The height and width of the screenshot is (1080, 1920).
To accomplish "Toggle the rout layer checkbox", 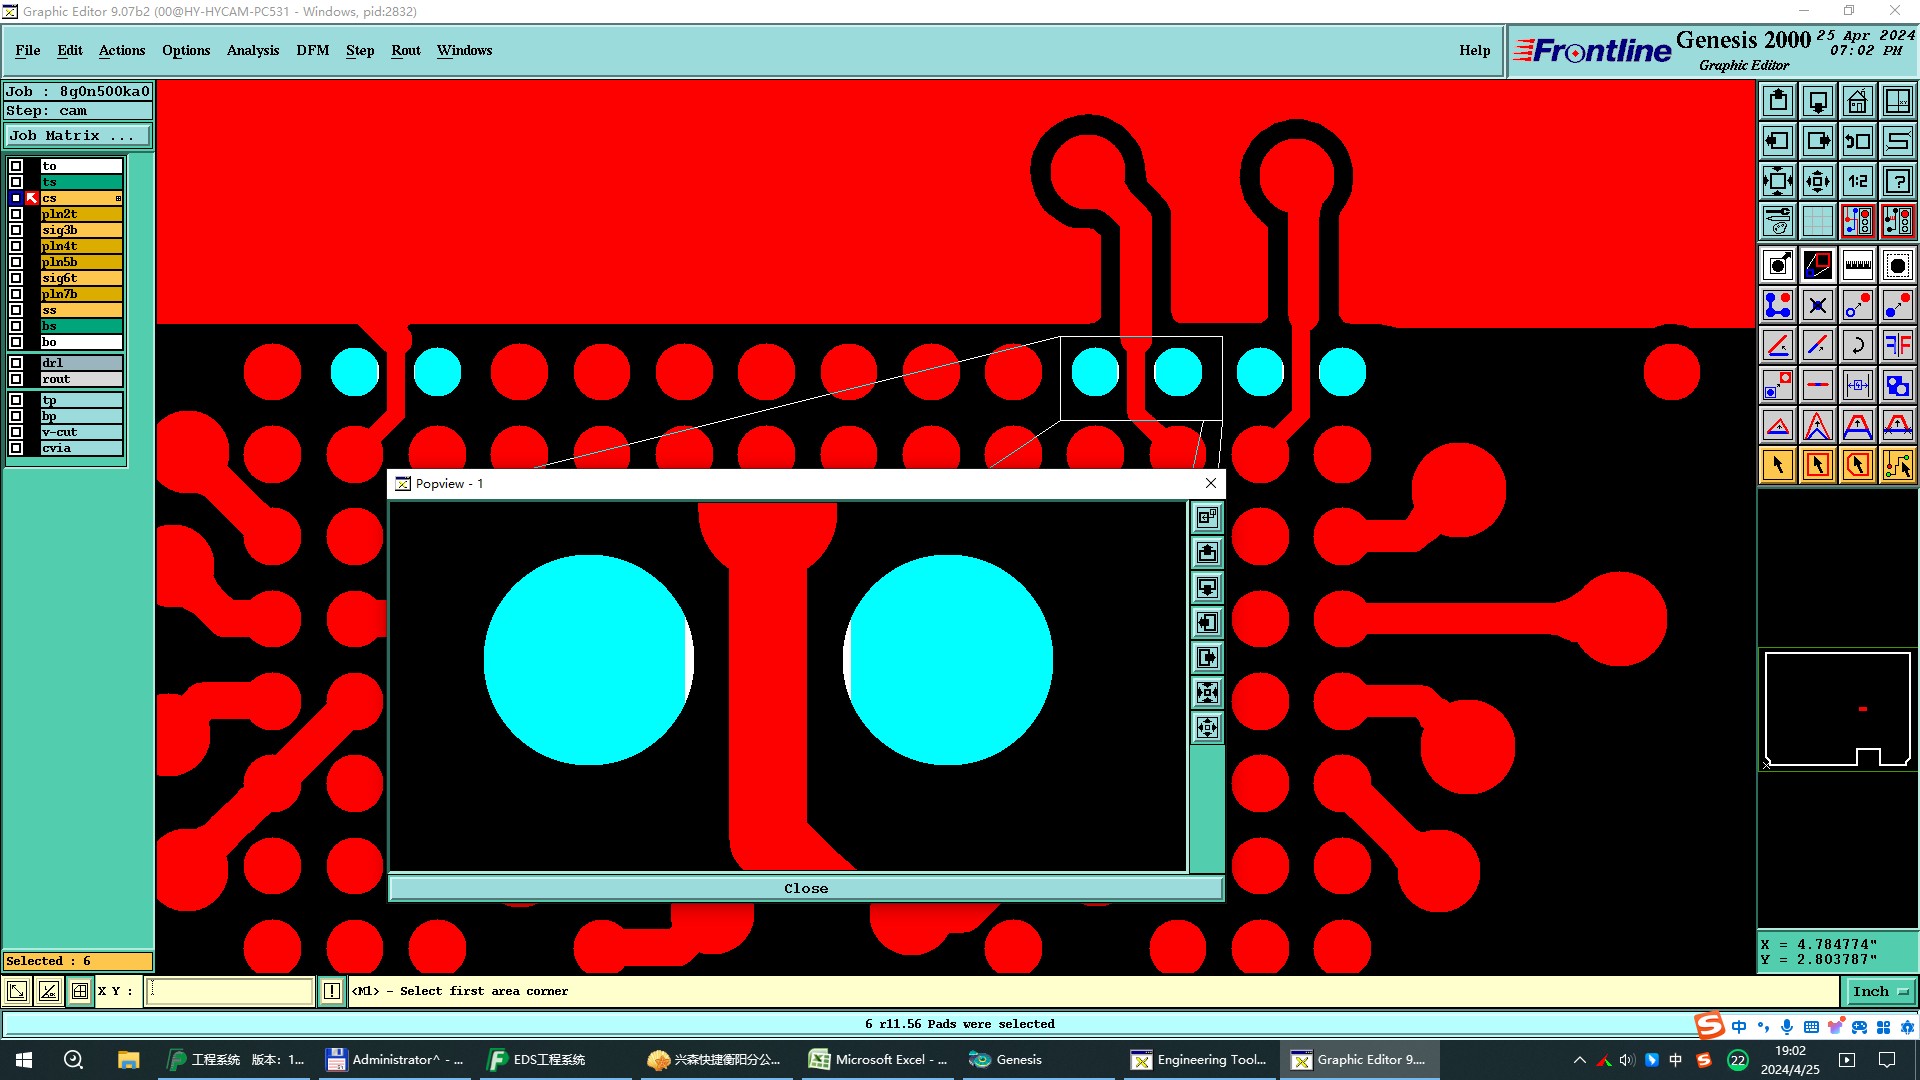I will pos(16,379).
